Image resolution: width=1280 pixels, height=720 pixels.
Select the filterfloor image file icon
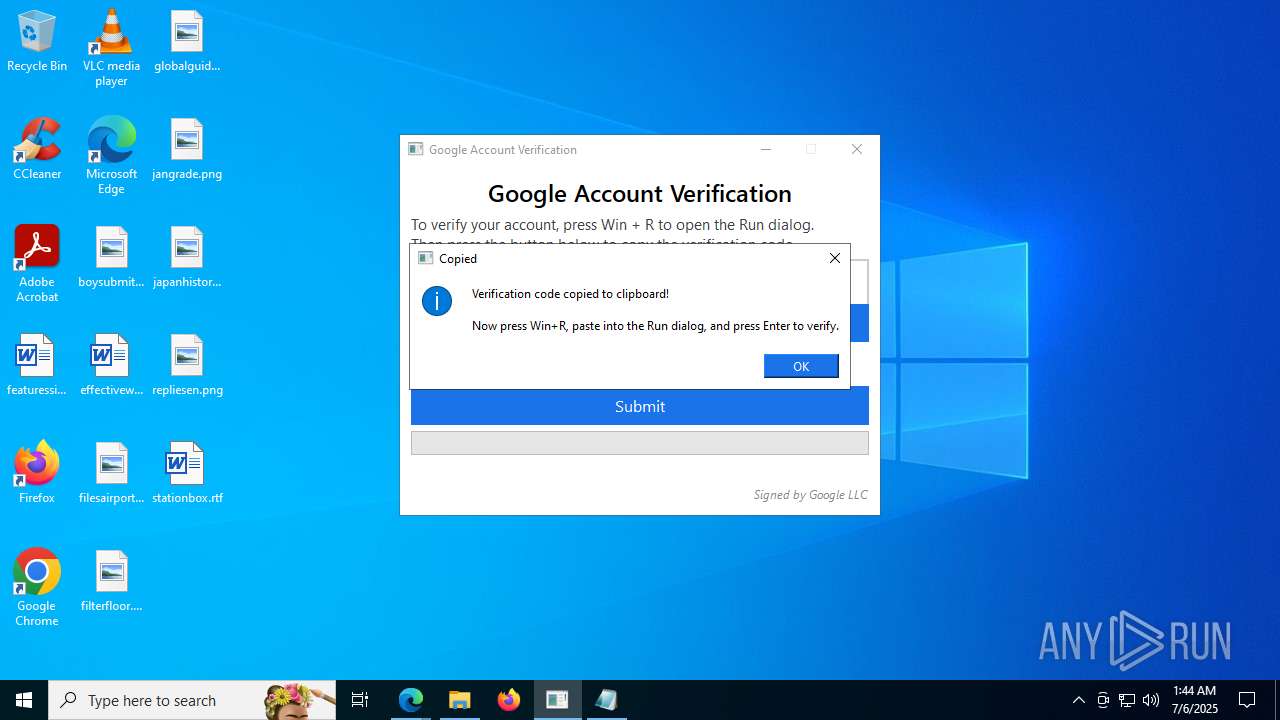pos(111,582)
